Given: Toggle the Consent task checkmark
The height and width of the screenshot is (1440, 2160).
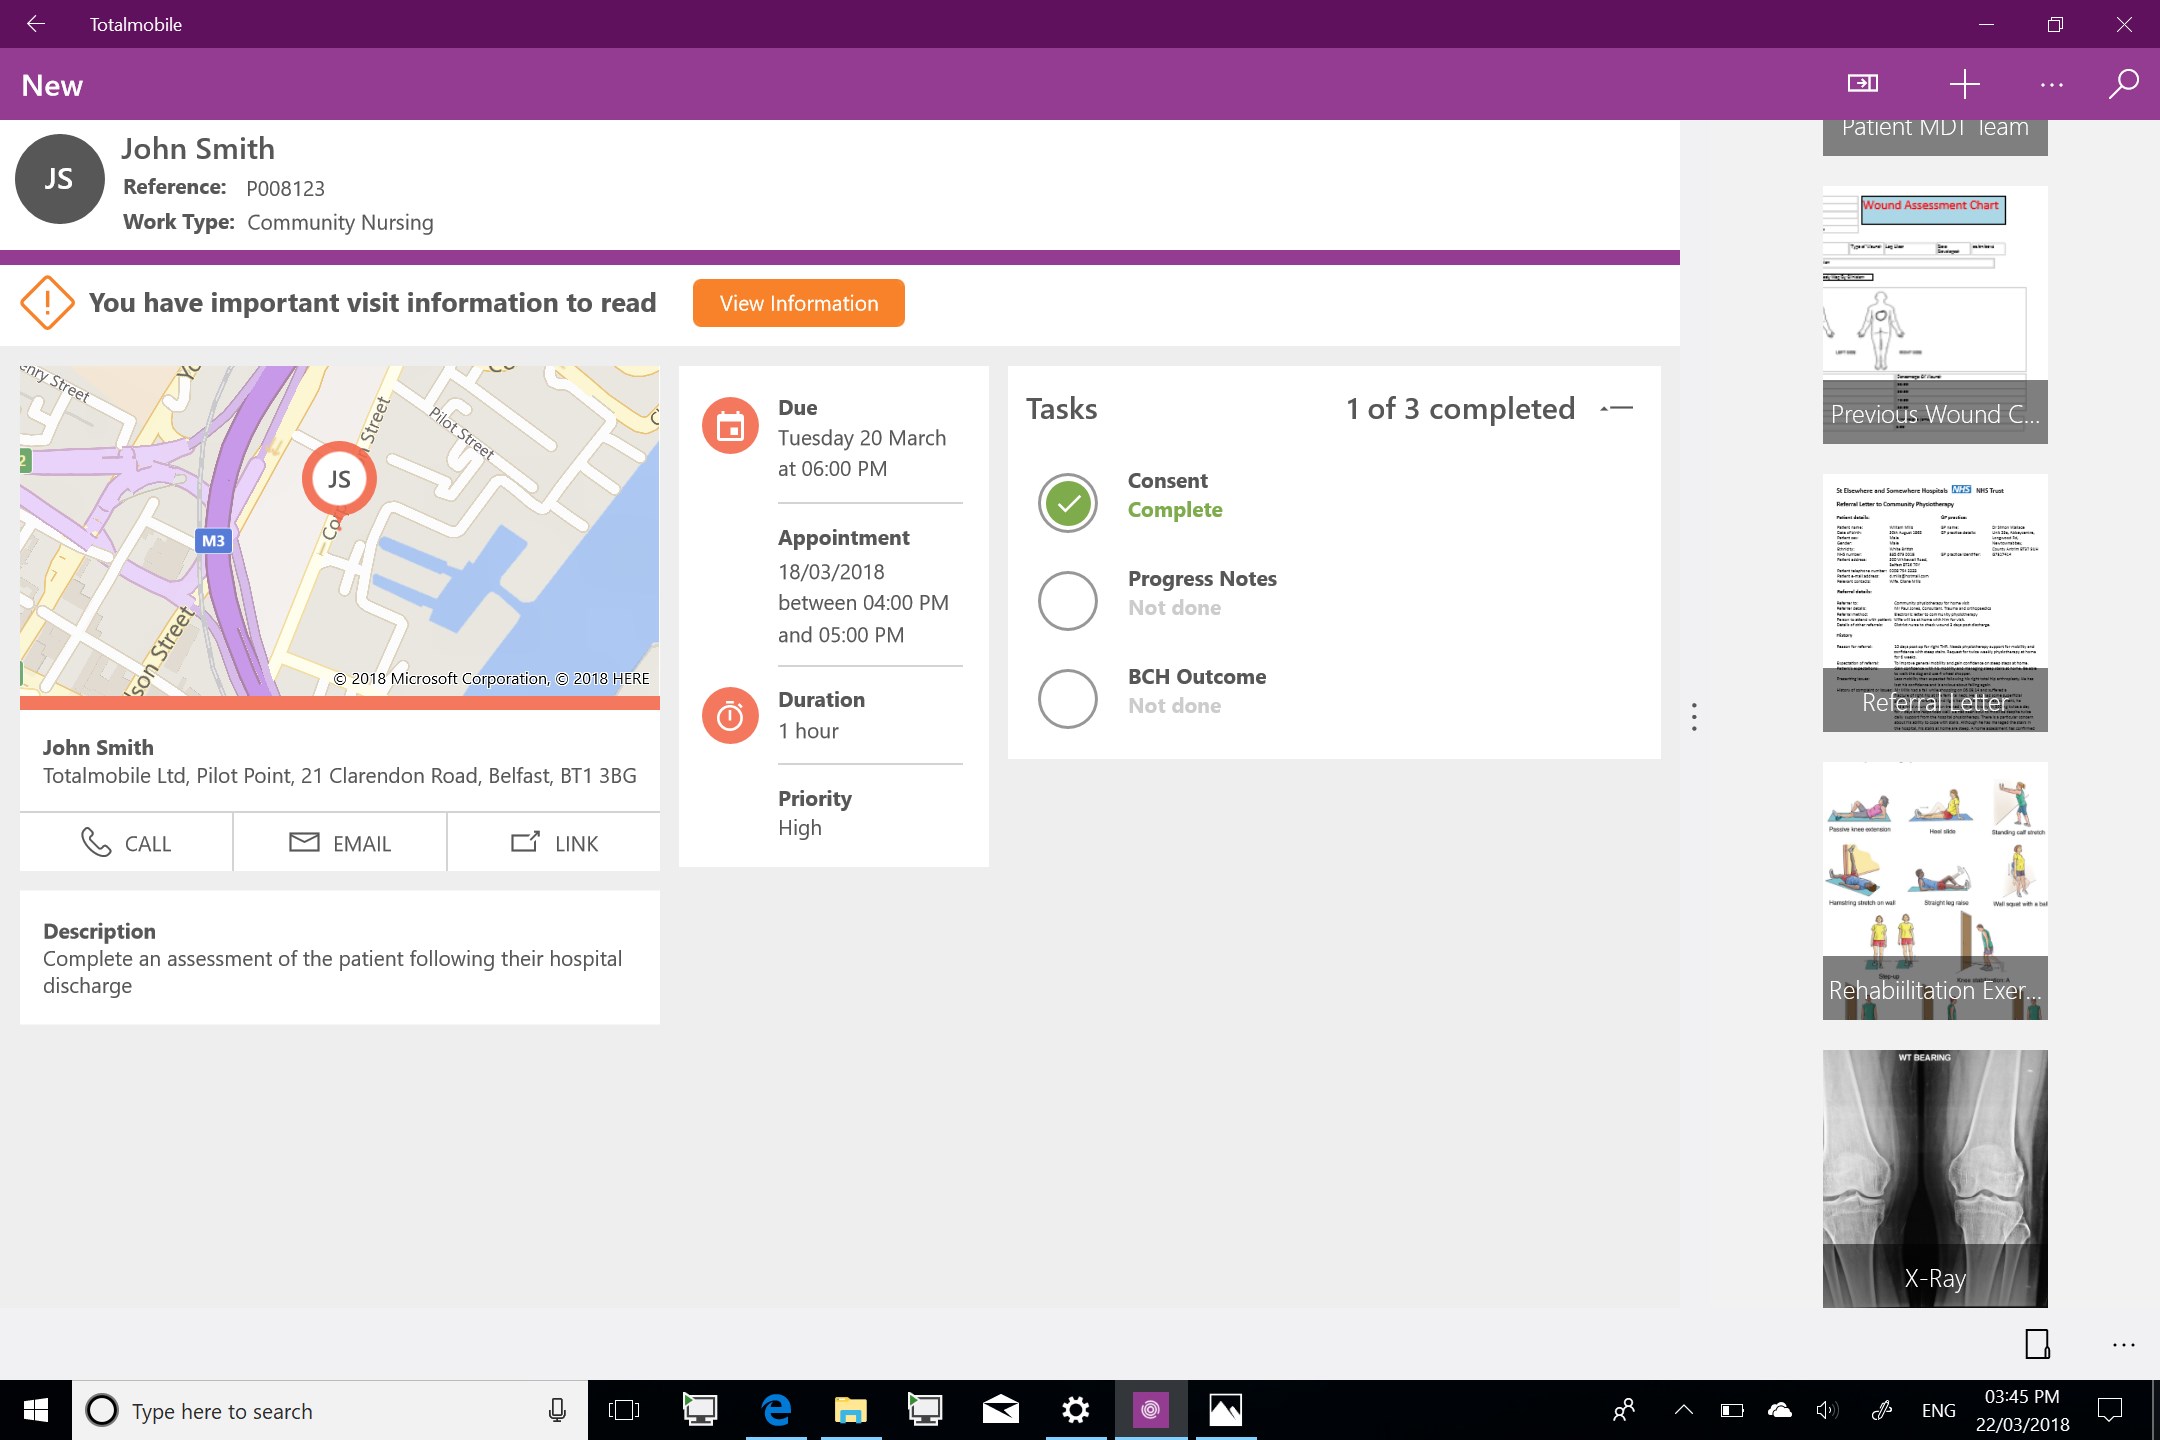Looking at the screenshot, I should 1068,503.
